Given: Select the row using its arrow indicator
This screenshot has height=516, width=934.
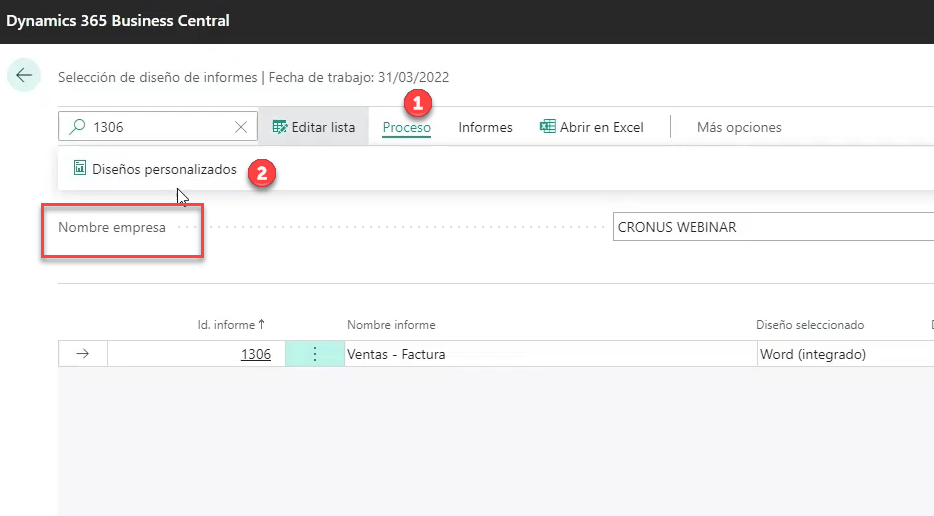Looking at the screenshot, I should point(83,354).
